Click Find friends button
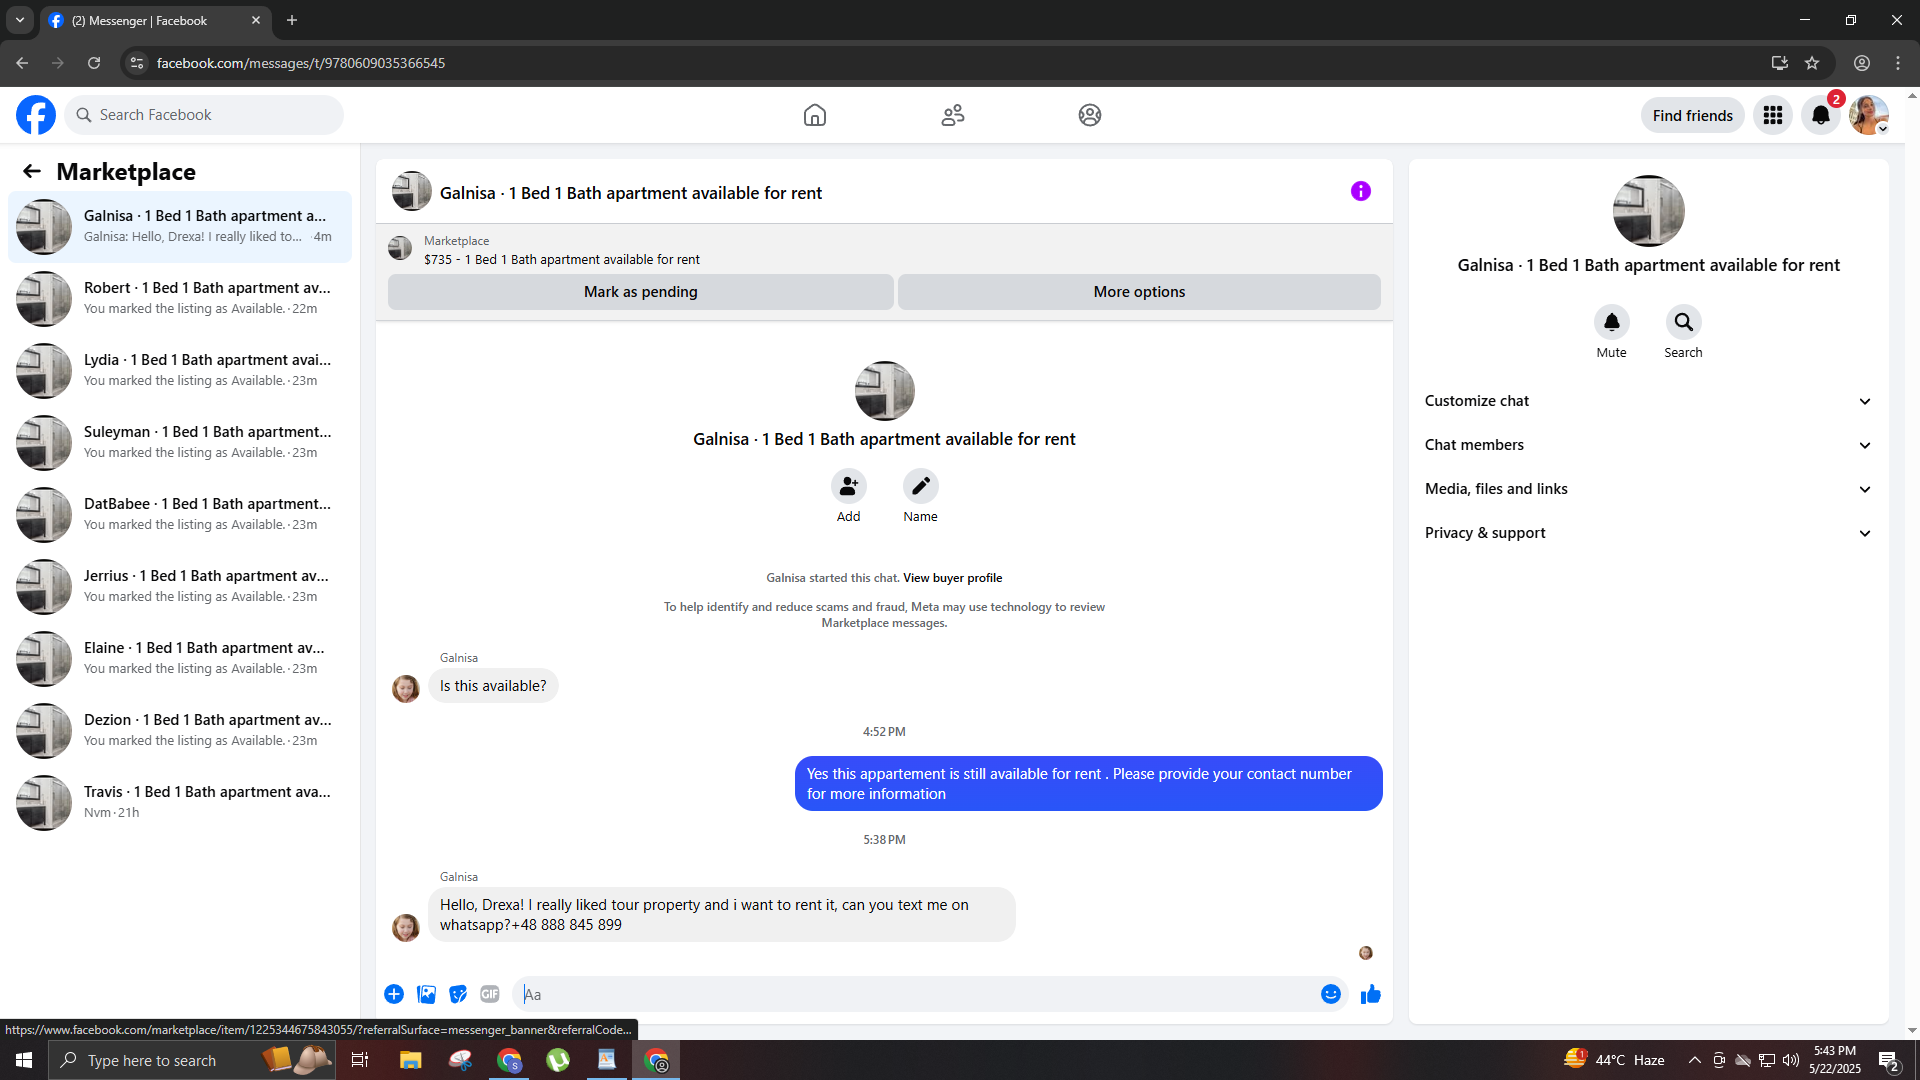Screen dimensions: 1920x1080 pyautogui.click(x=1693, y=115)
